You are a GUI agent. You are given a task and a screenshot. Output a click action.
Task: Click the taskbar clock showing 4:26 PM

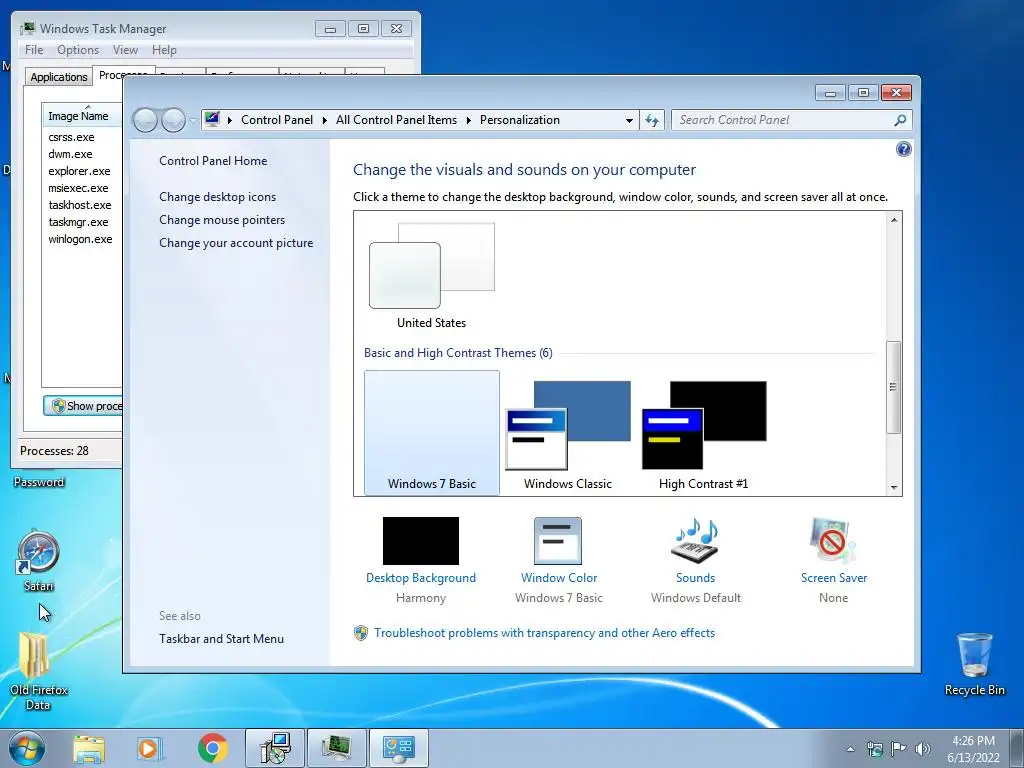(973, 749)
